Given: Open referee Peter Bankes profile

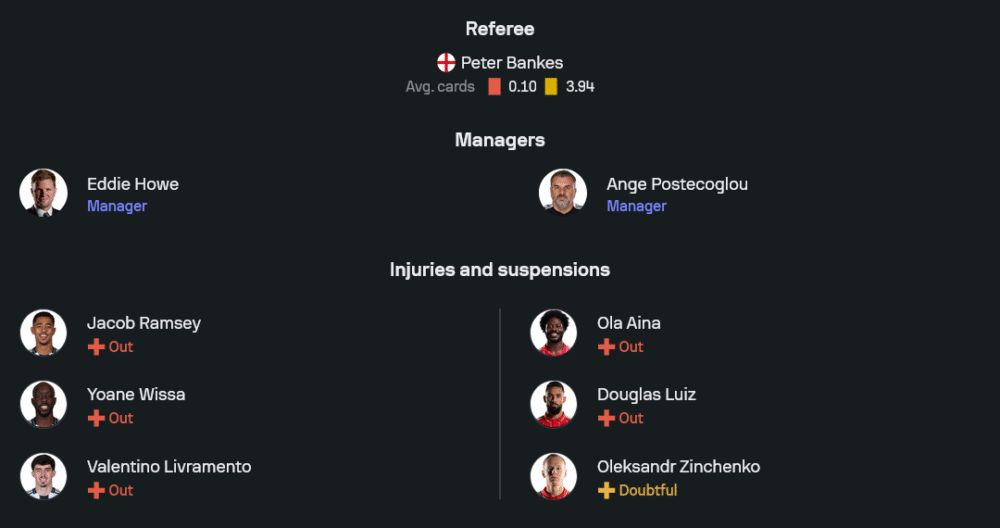Looking at the screenshot, I should coord(511,62).
